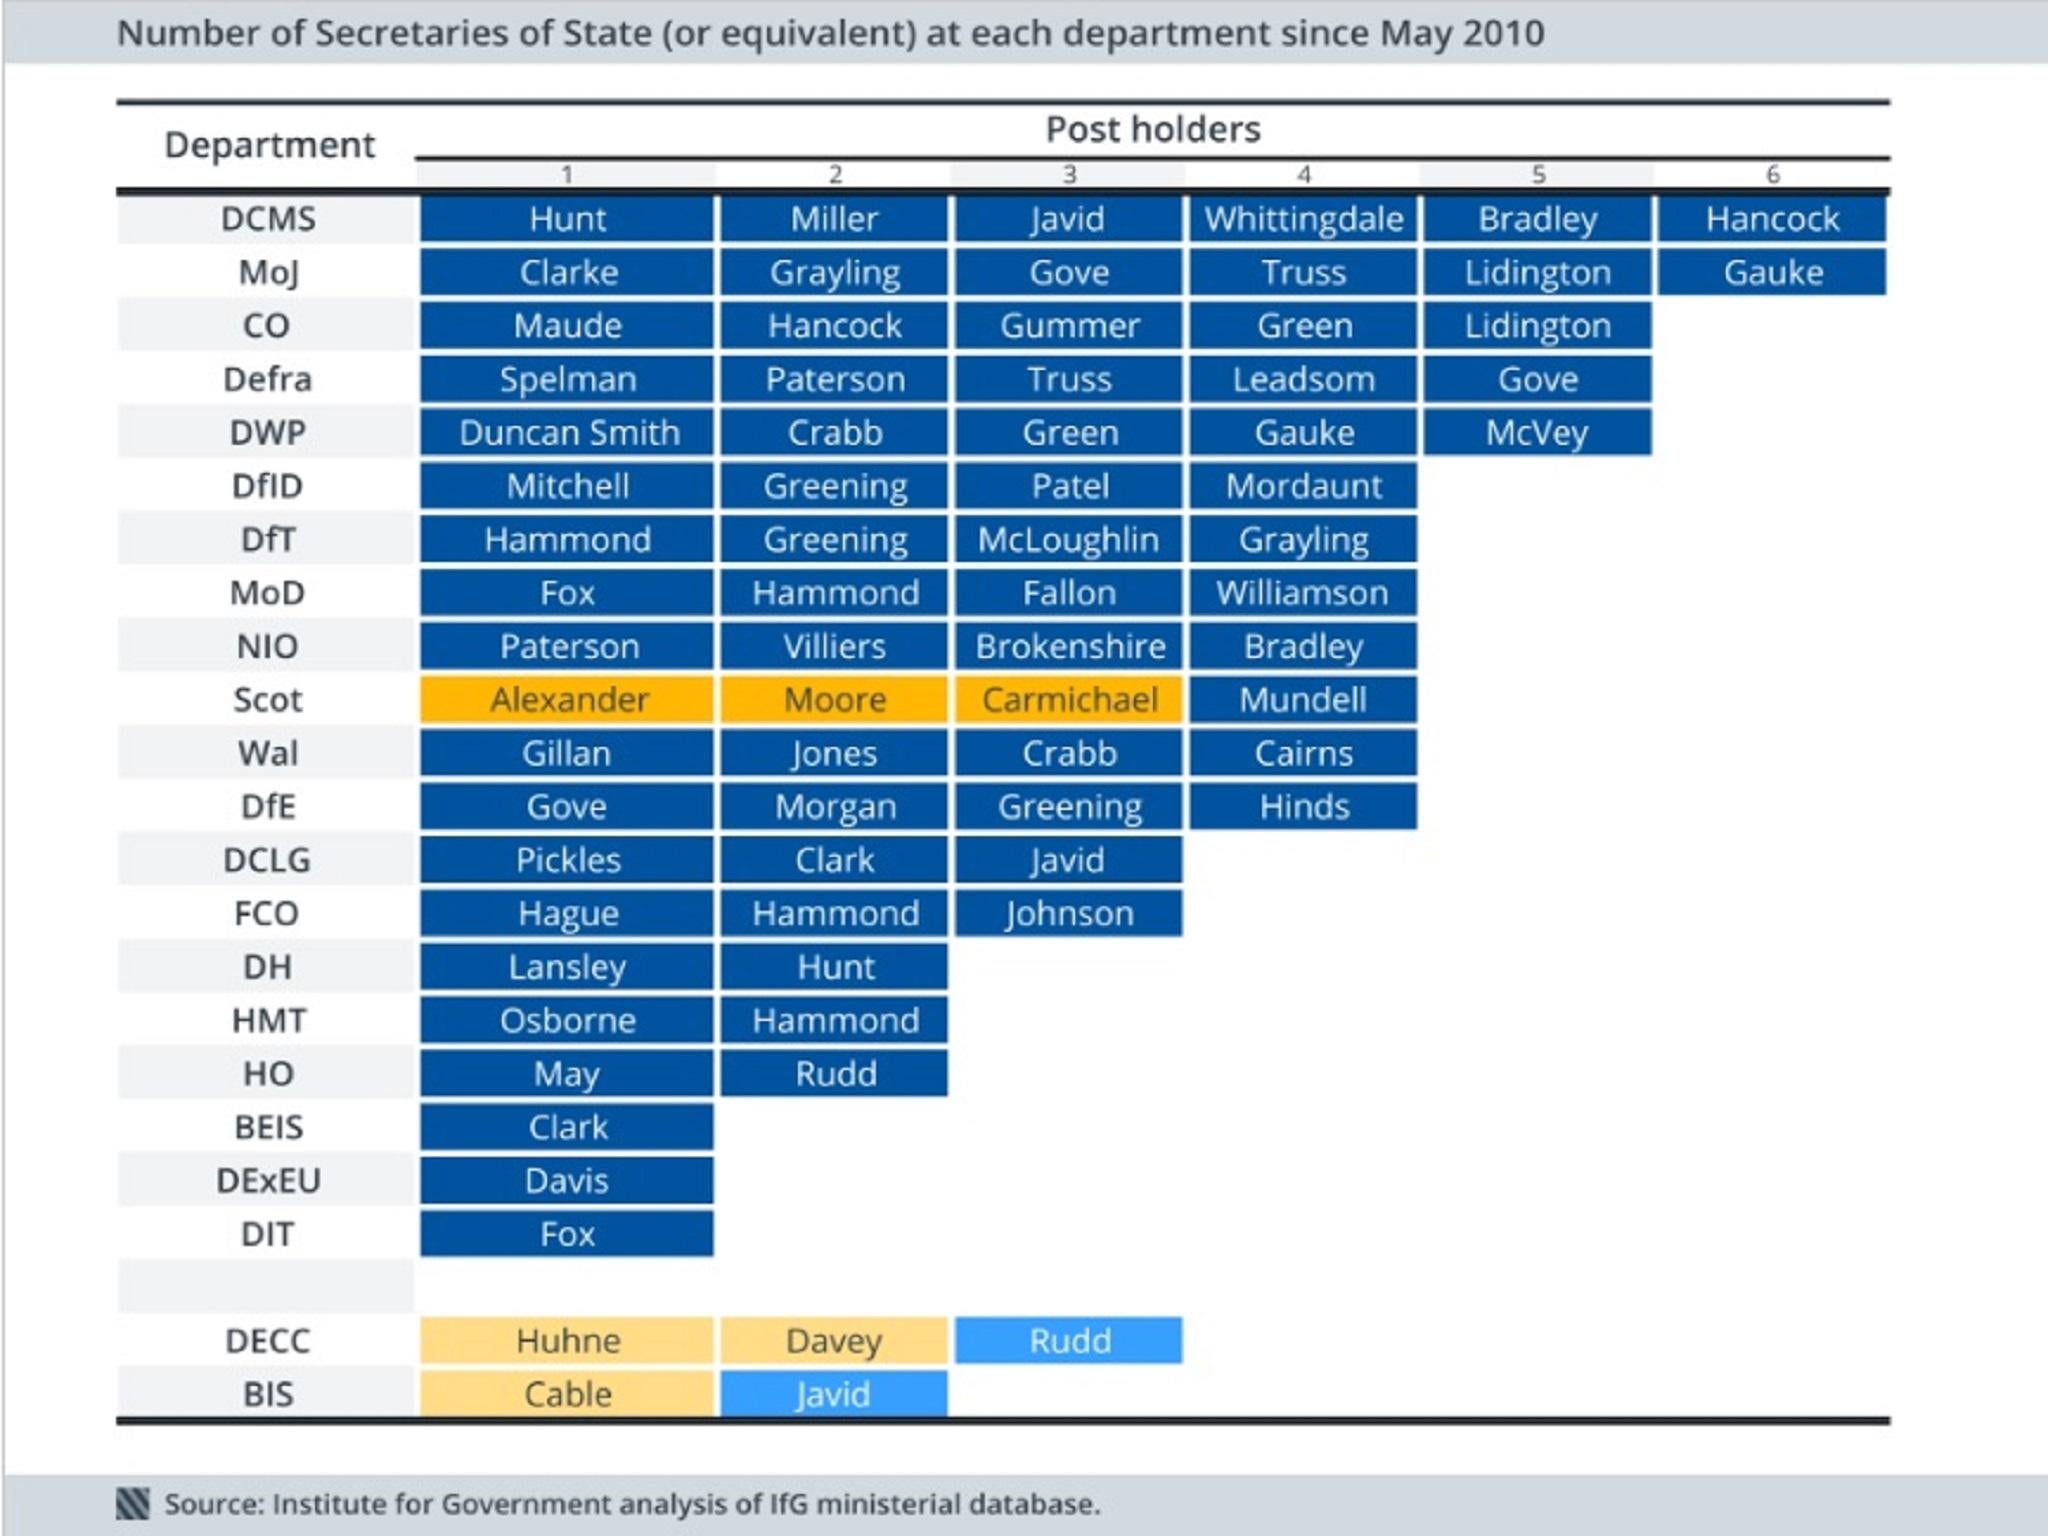Select column number 6 header

(1772, 175)
